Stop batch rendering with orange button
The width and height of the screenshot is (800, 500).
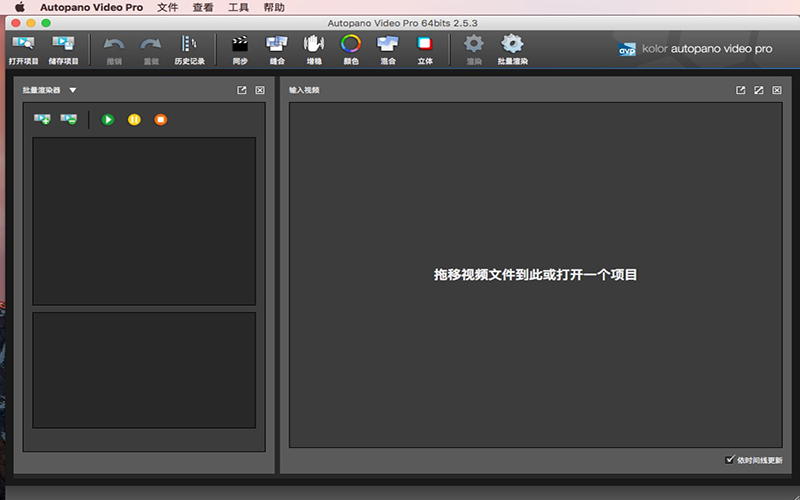(161, 119)
